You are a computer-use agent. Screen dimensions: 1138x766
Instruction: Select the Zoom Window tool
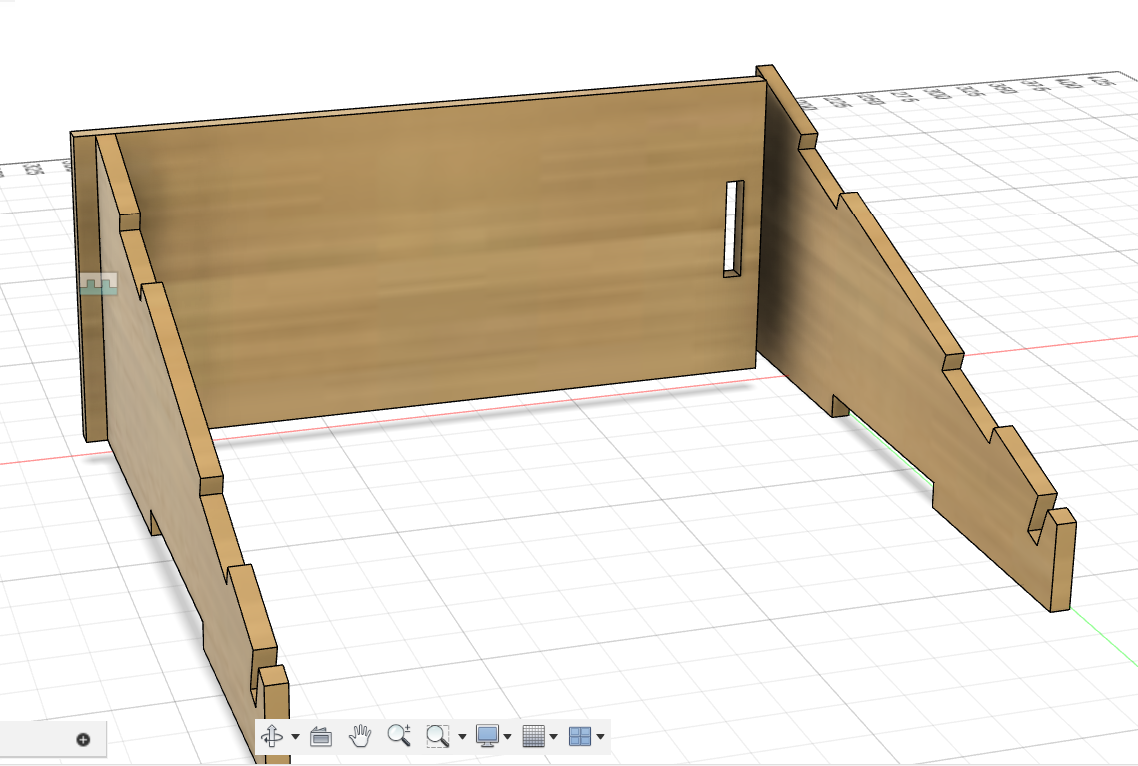coord(437,736)
